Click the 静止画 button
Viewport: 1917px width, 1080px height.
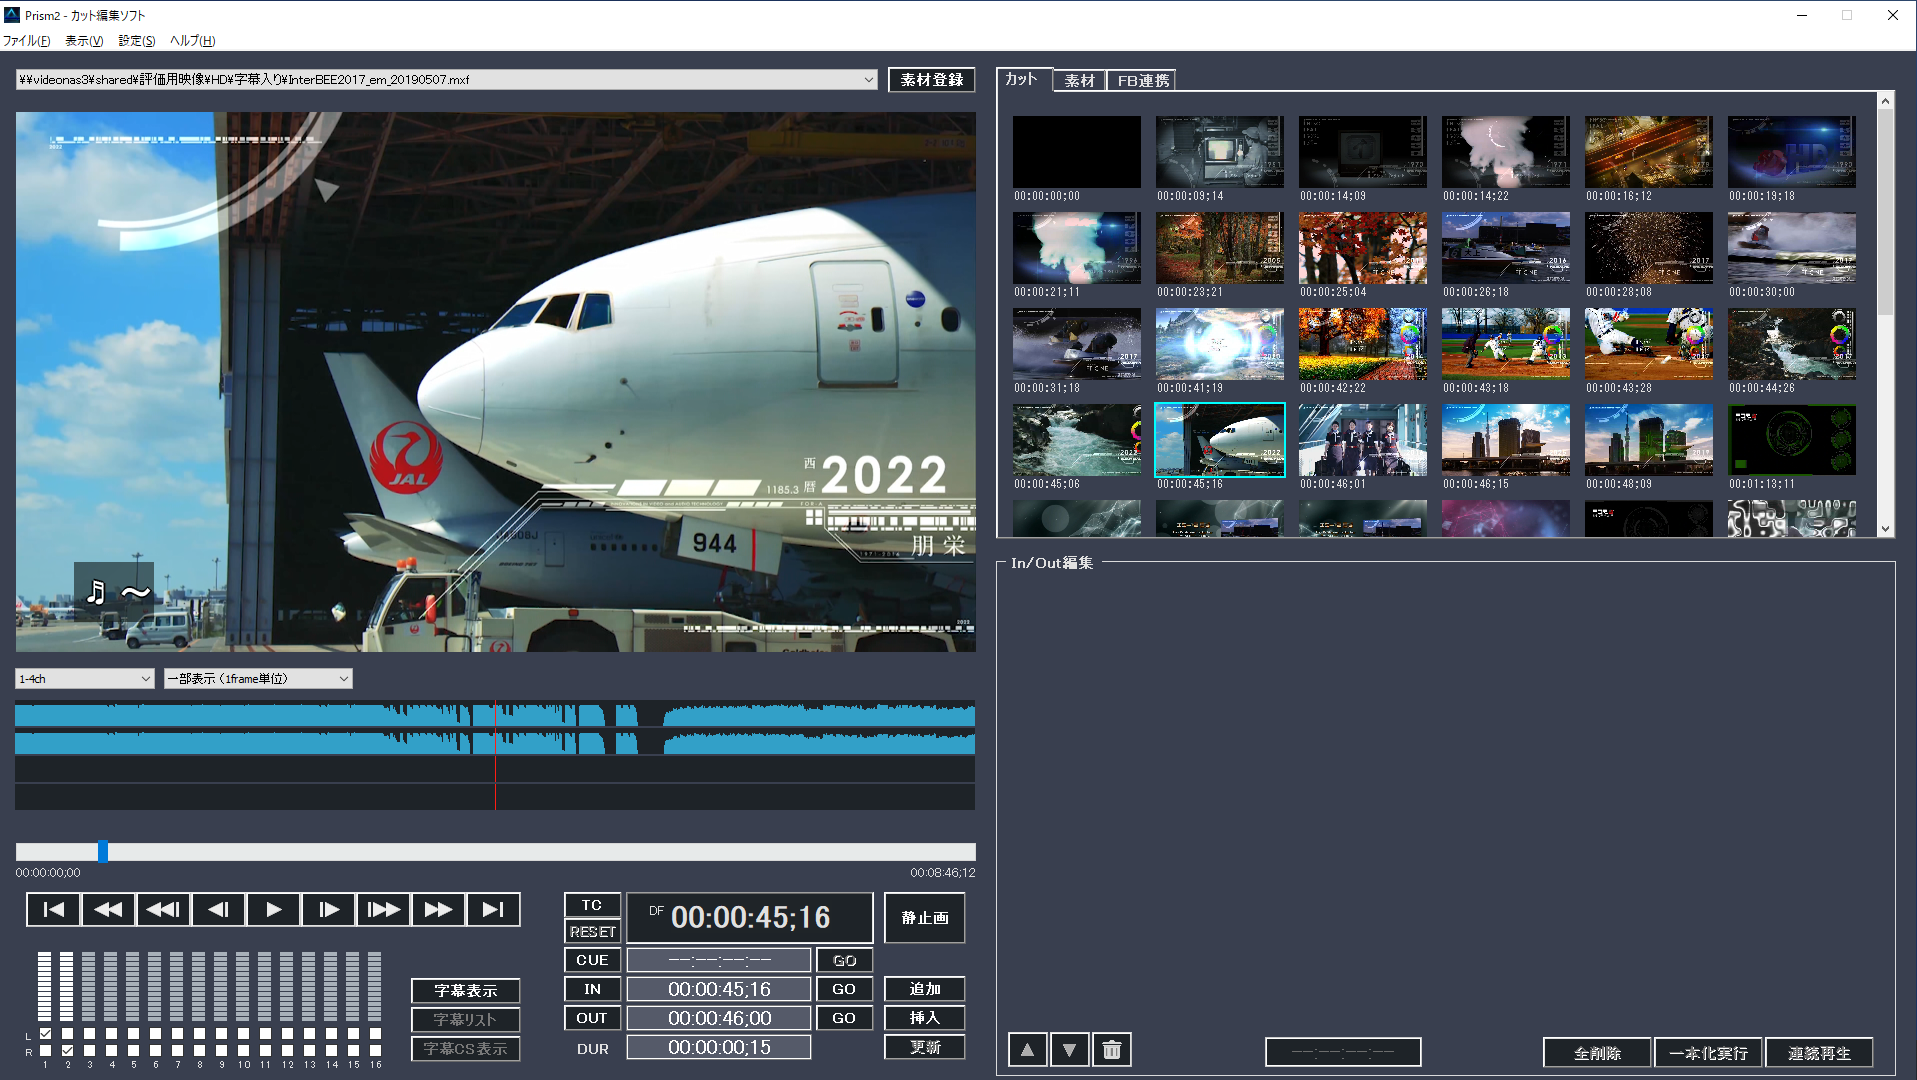coord(924,918)
